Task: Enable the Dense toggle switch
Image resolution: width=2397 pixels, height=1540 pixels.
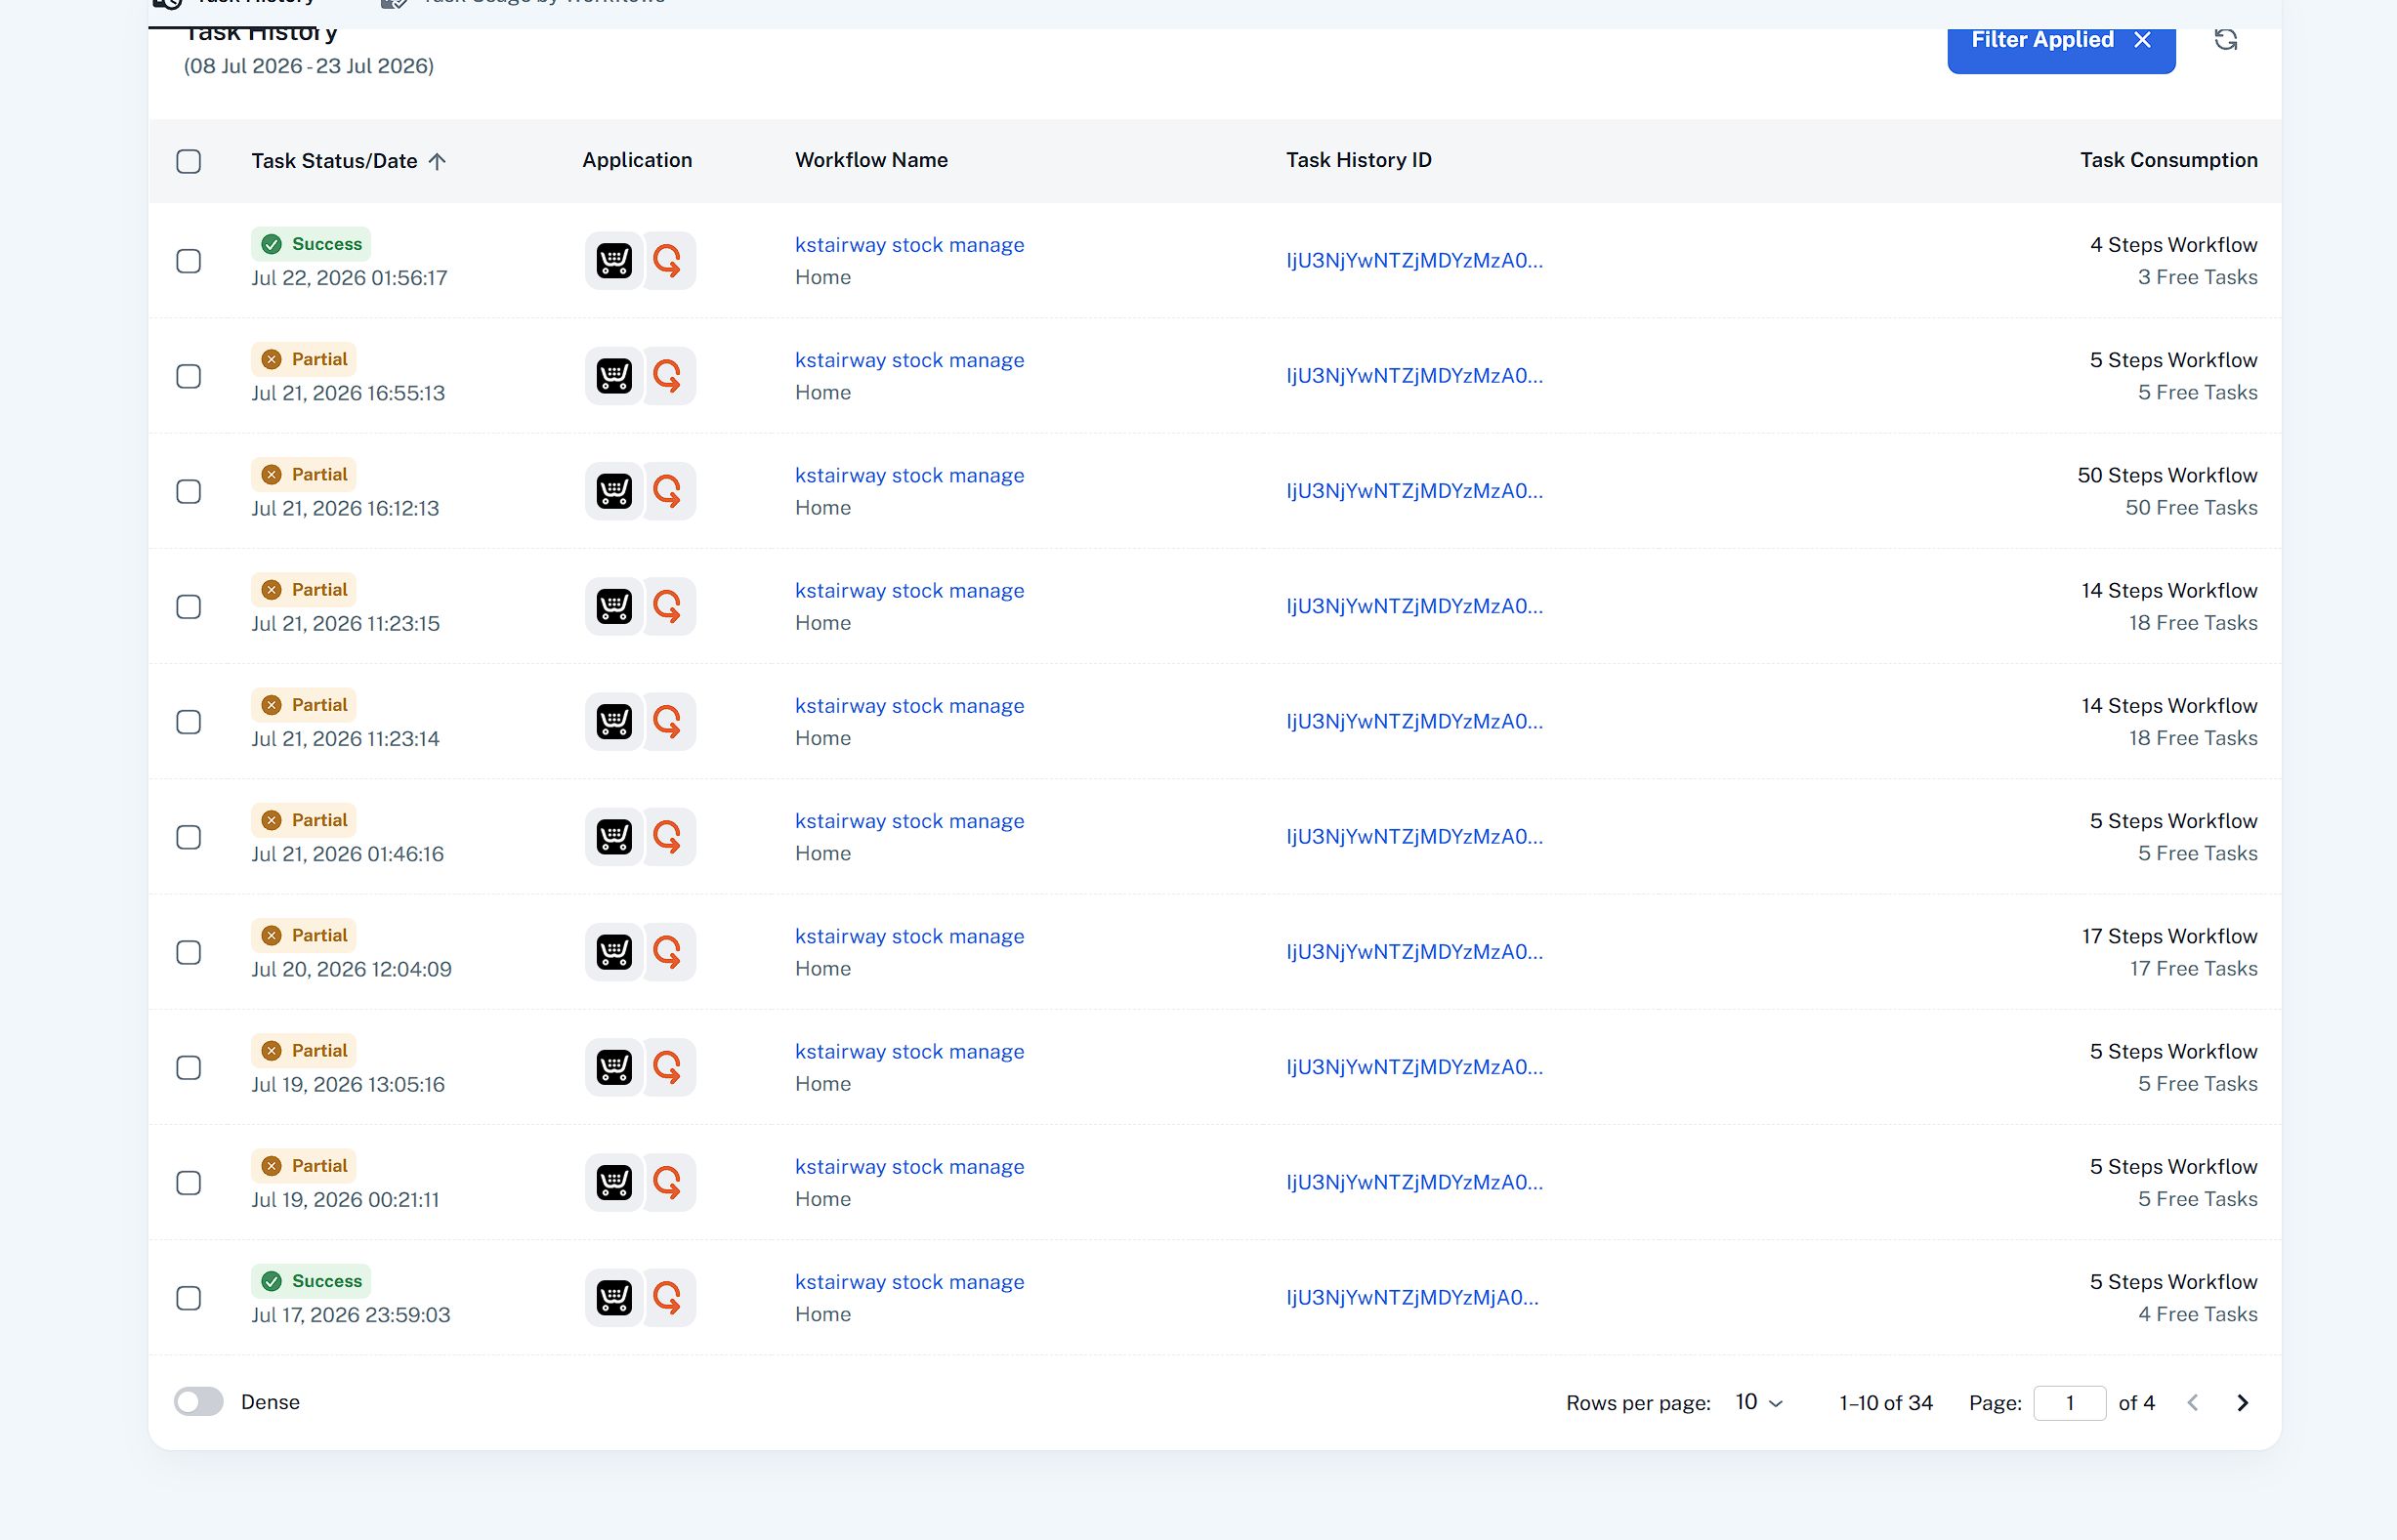Action: click(198, 1402)
